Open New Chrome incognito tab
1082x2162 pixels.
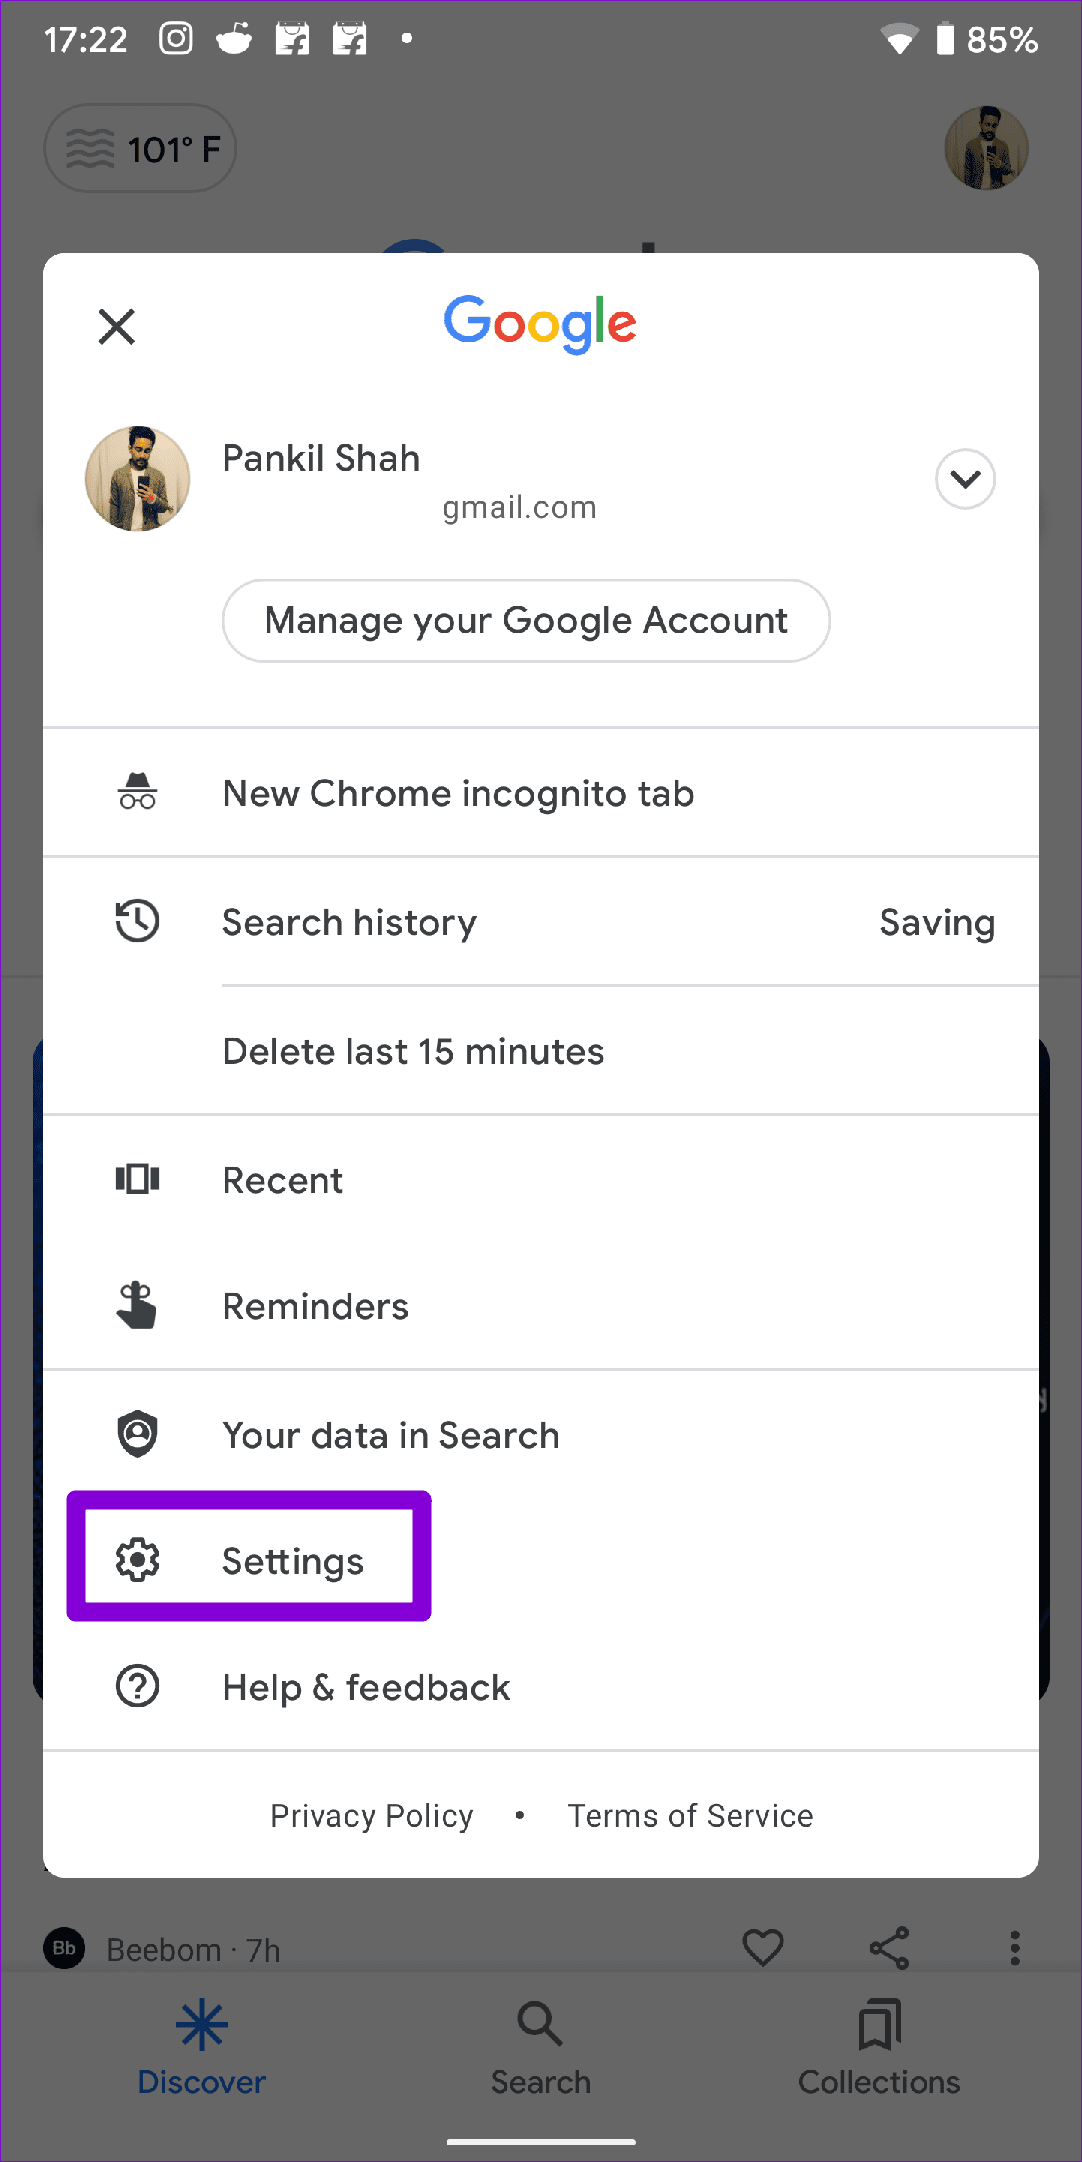[541, 793]
